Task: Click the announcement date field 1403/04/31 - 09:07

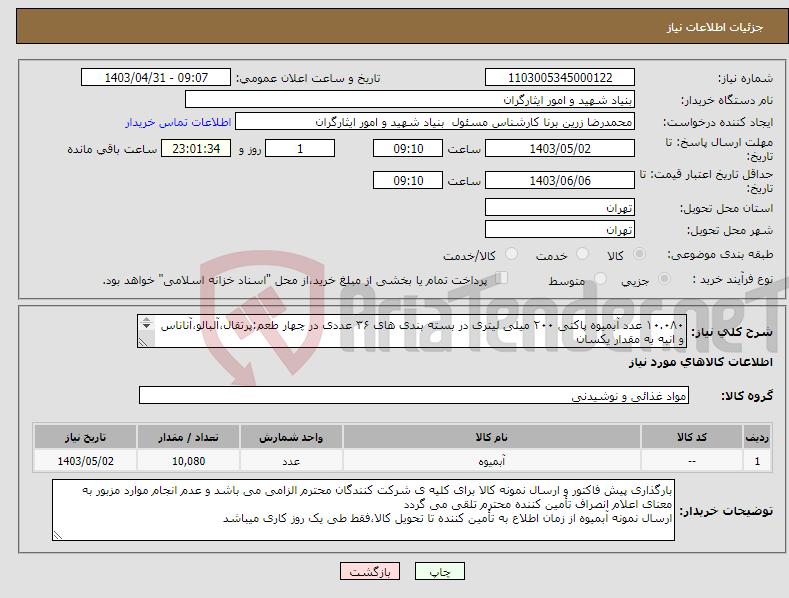Action: pyautogui.click(x=156, y=78)
